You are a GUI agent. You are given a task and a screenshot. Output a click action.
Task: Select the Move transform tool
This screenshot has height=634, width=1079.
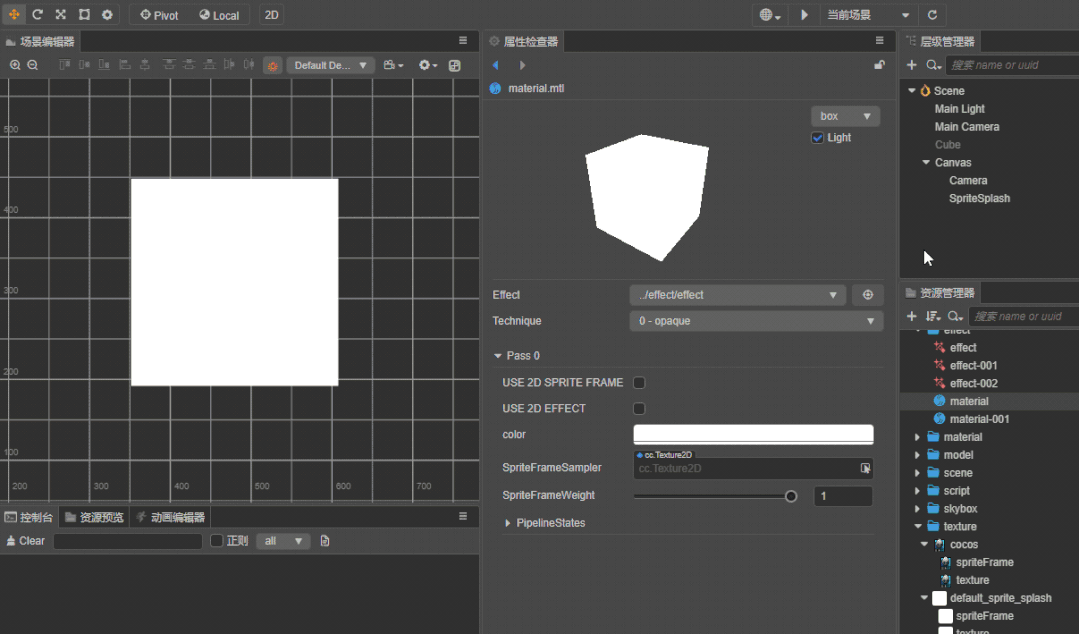pos(14,14)
